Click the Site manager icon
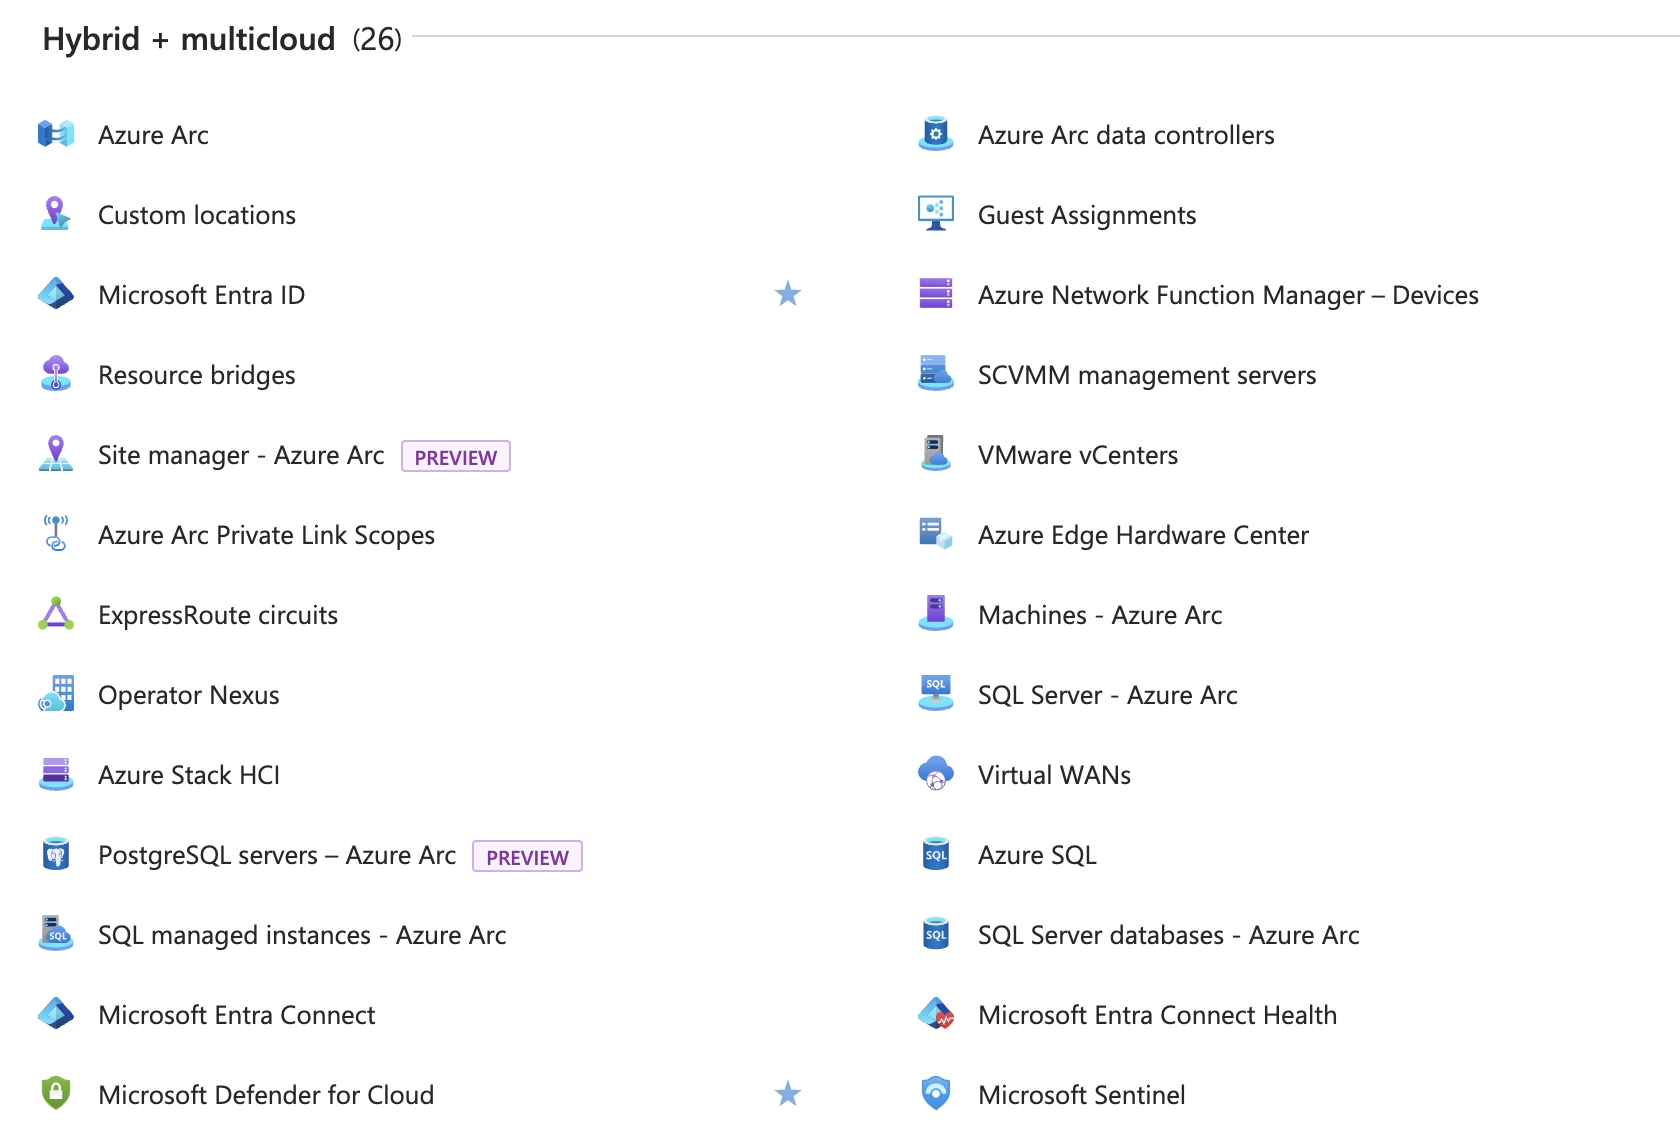The height and width of the screenshot is (1148, 1680). click(x=56, y=454)
